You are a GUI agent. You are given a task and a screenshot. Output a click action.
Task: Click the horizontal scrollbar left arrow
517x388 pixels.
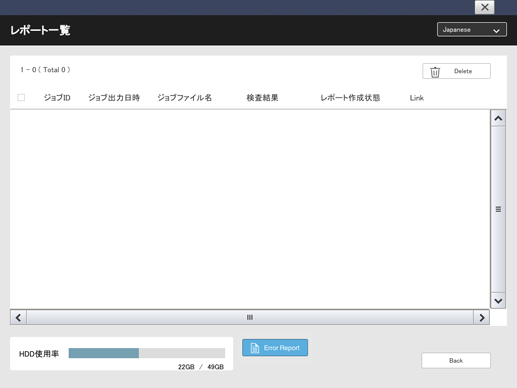coord(19,317)
